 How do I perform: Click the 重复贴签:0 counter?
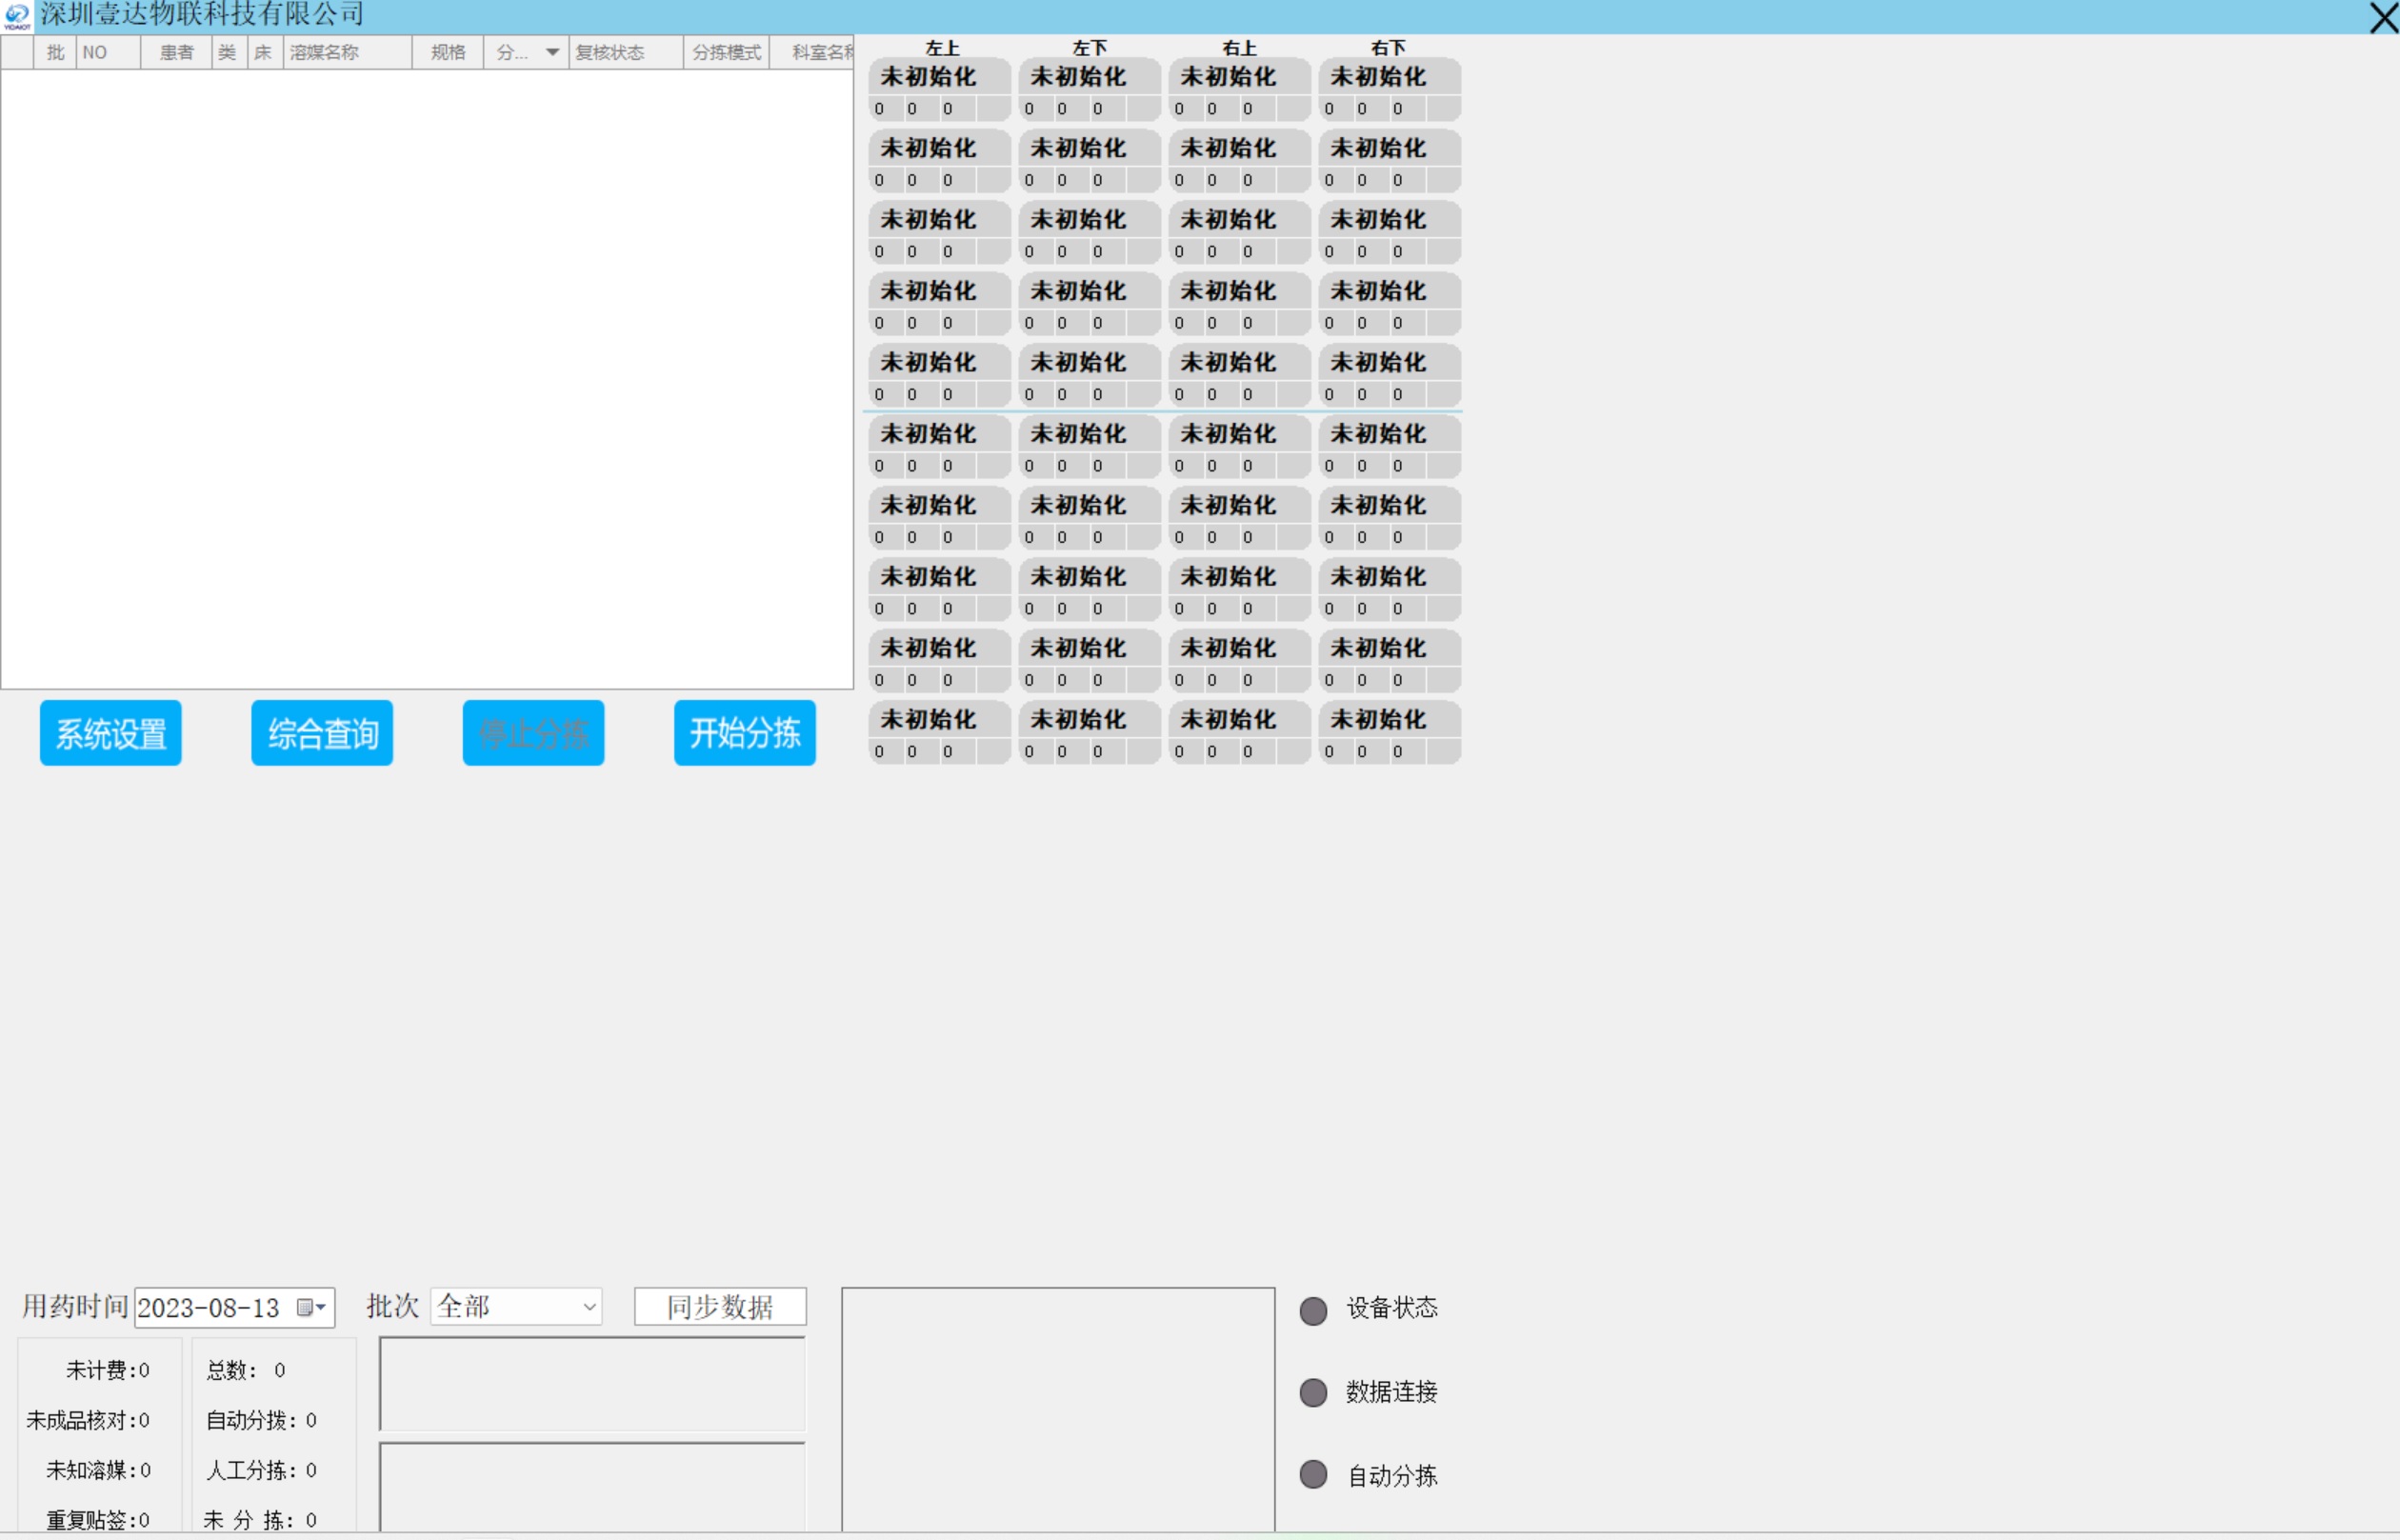click(x=98, y=1521)
